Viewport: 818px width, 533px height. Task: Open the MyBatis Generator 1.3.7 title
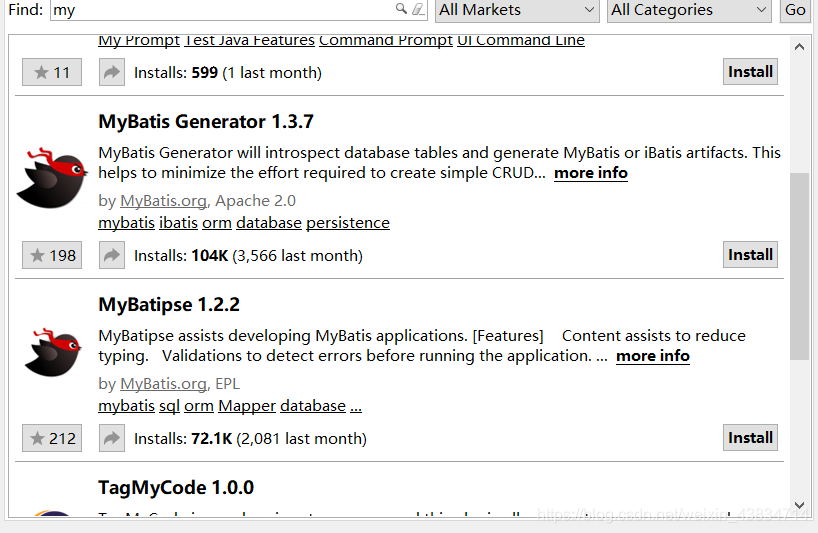pyautogui.click(x=206, y=122)
